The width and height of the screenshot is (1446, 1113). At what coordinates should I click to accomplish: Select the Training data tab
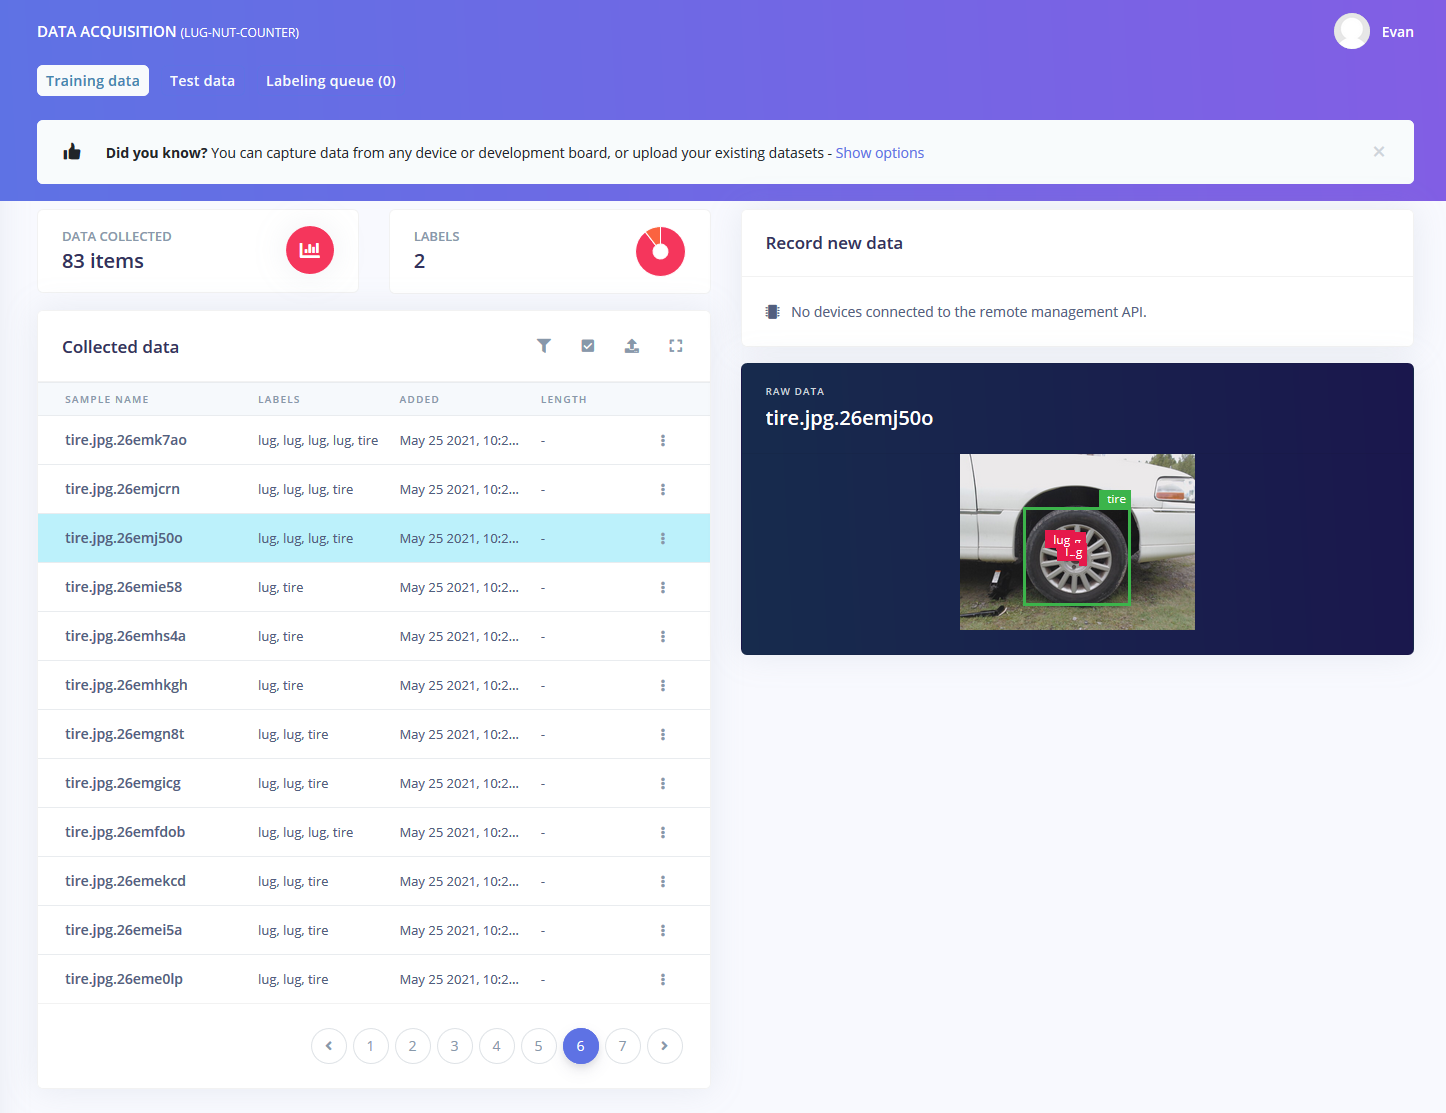93,81
